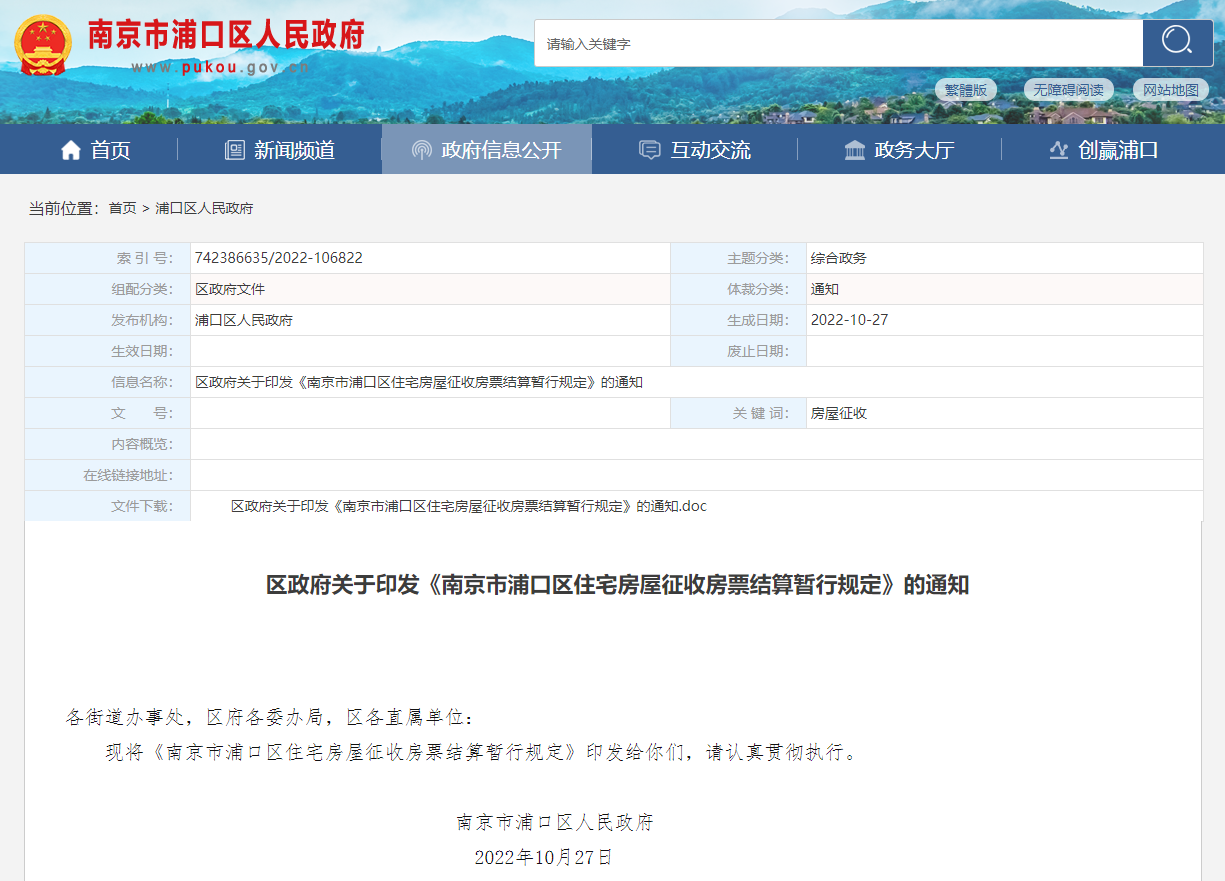Image resolution: width=1225 pixels, height=881 pixels.
Task: Click the fingerprint icon beside 政府信息公开
Action: 422,150
